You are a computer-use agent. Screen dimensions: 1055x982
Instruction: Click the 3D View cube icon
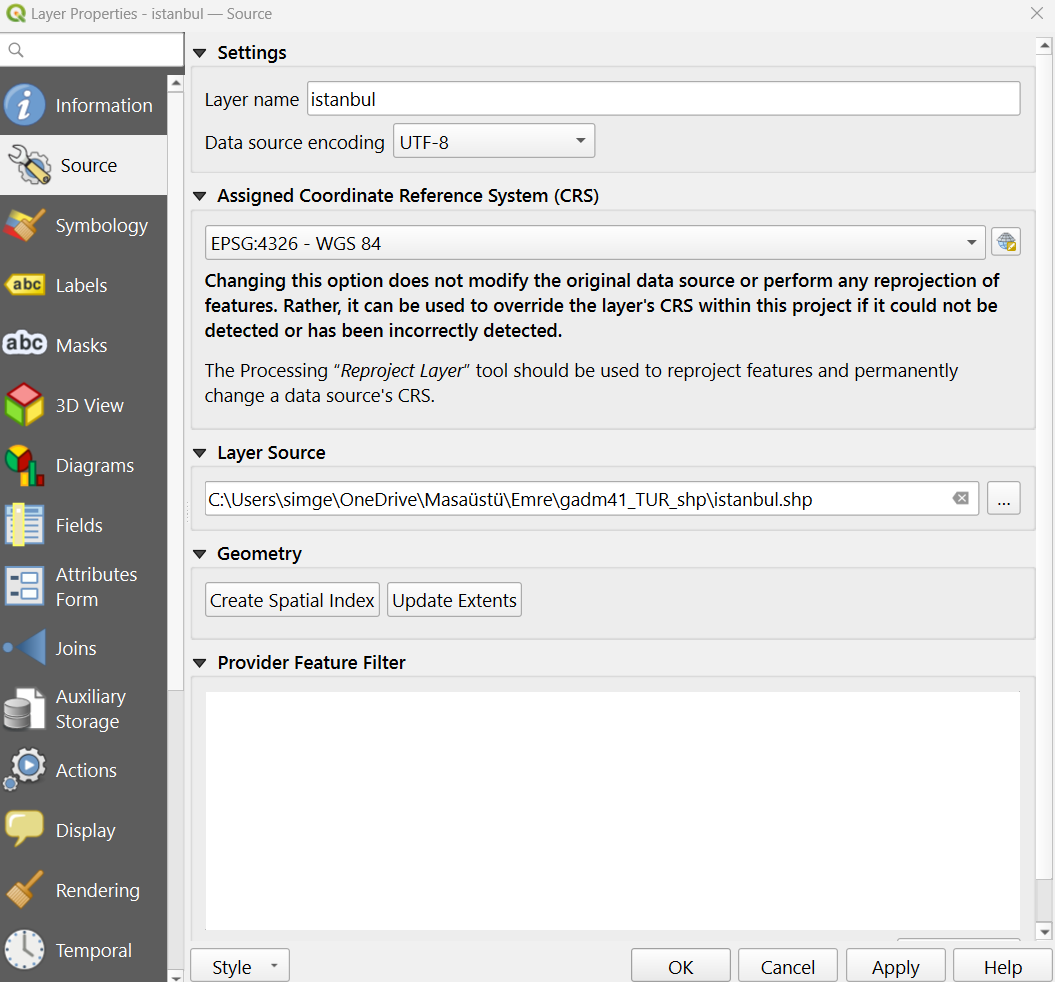[25, 405]
